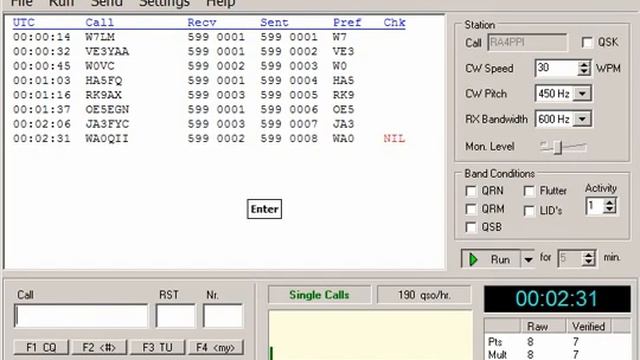Open the File menu
This screenshot has width=640, height=360.
22,3
